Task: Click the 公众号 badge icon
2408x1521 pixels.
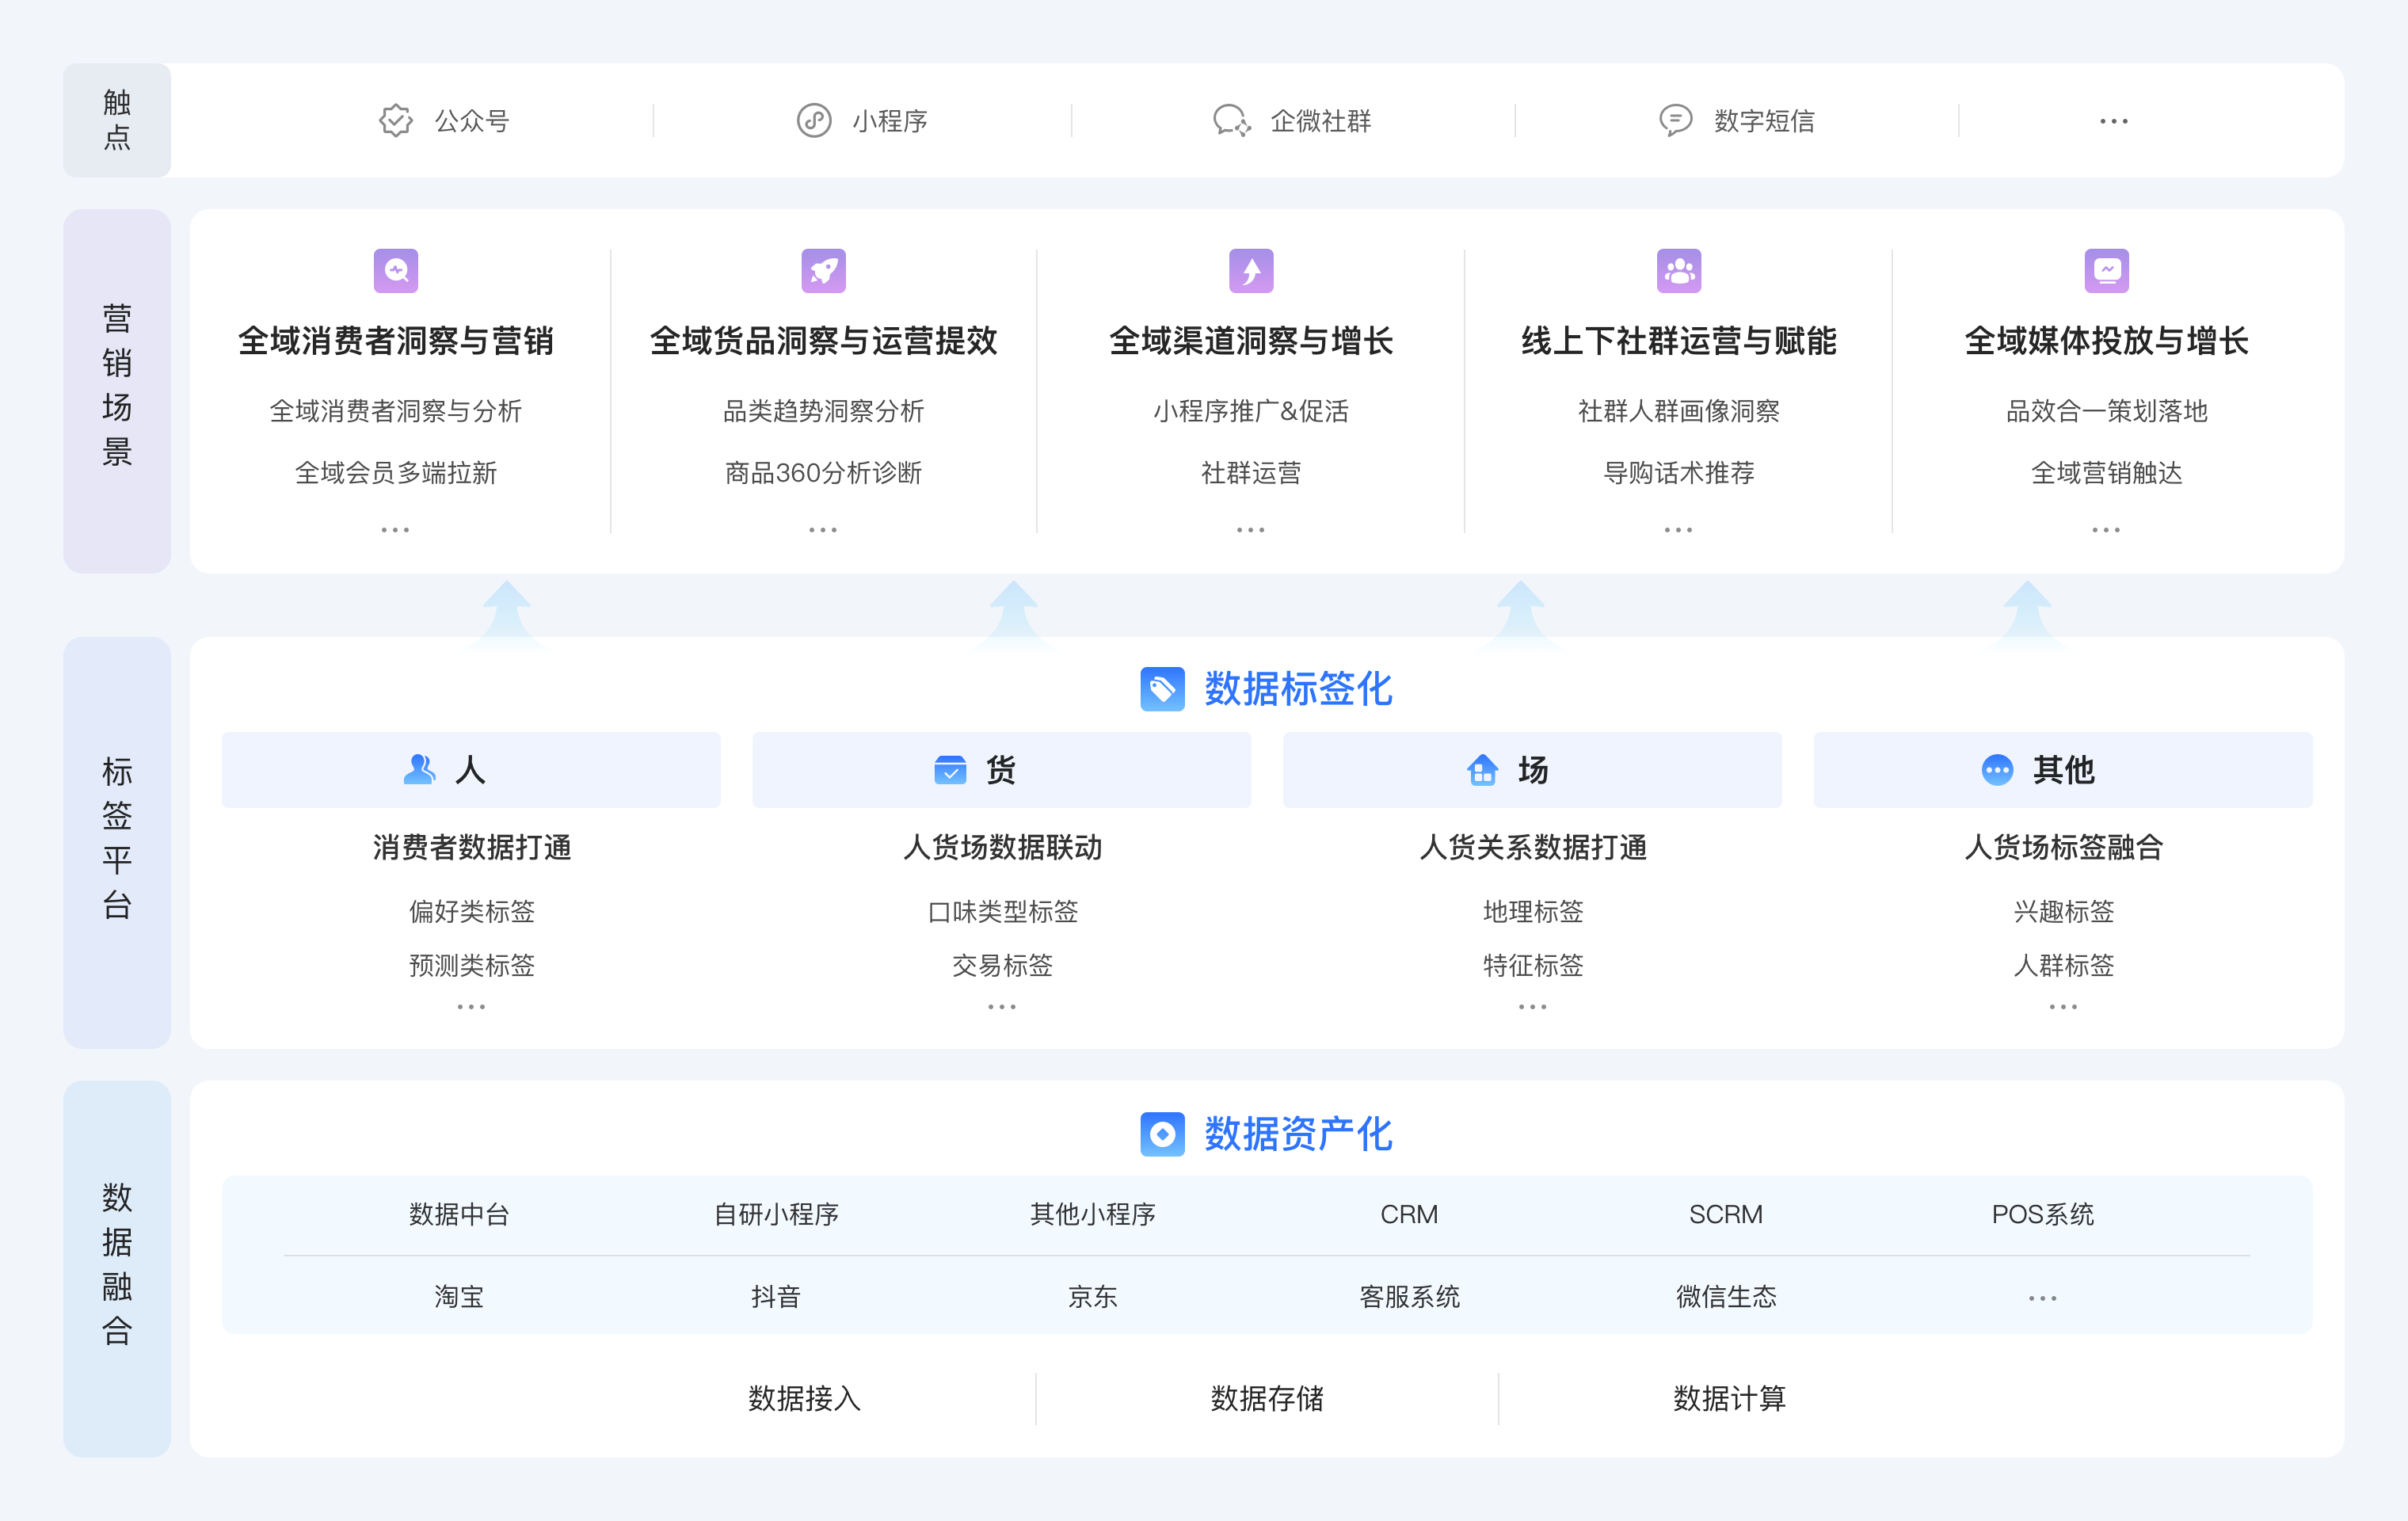Action: 396,121
